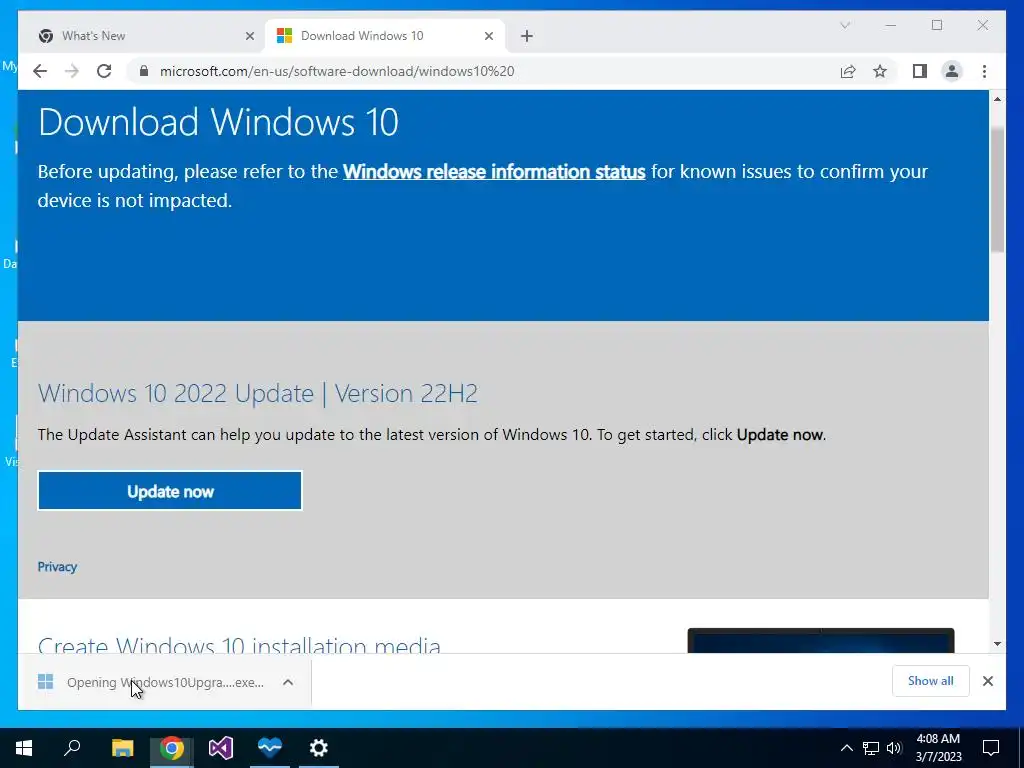
Task: Open taskbar search magnifier
Action: pos(72,748)
